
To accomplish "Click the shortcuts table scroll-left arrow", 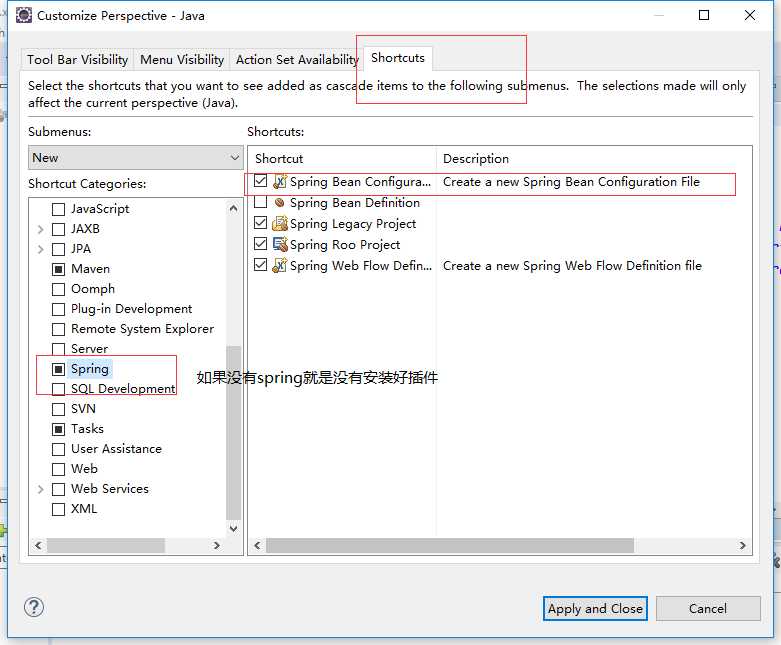I will point(257,545).
